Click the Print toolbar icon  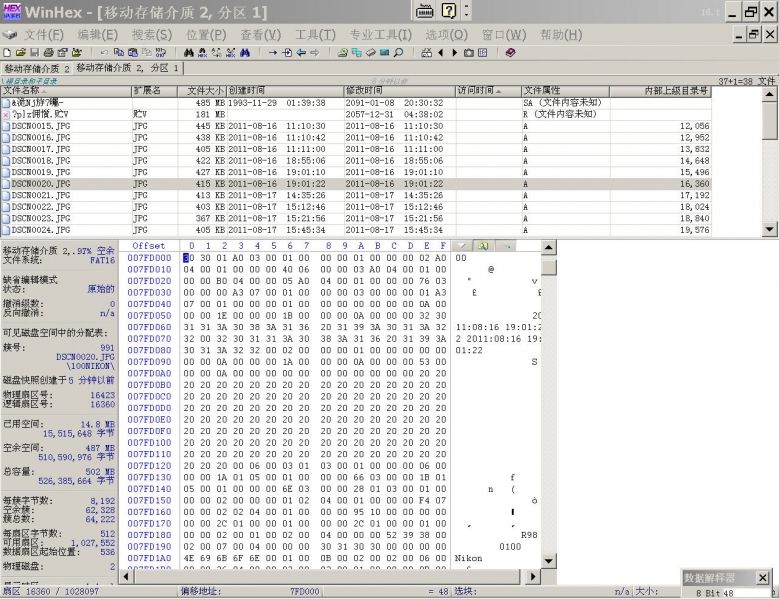(x=46, y=52)
